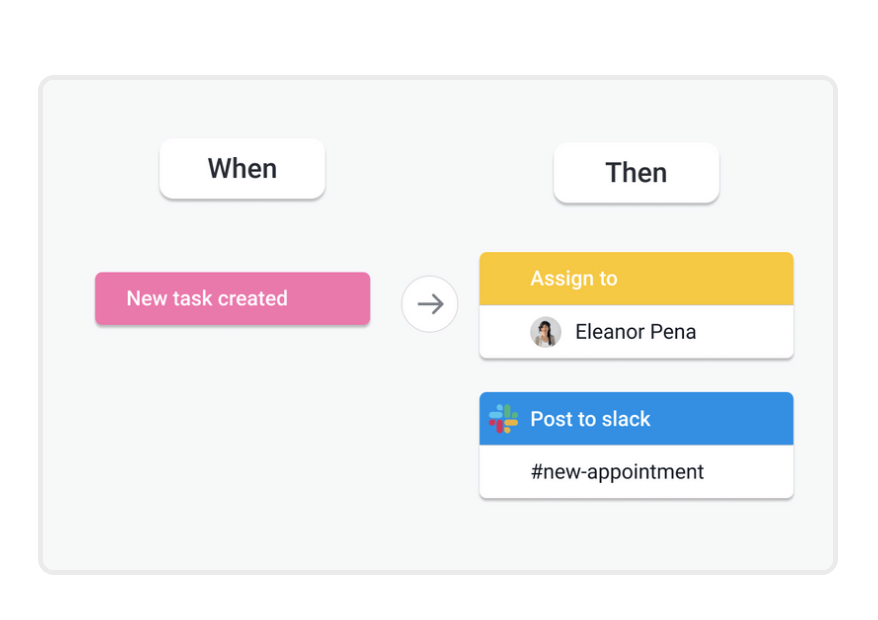Choose the Eleanor Pena assignee name
The width and height of the screenshot is (878, 620).
pos(636,332)
